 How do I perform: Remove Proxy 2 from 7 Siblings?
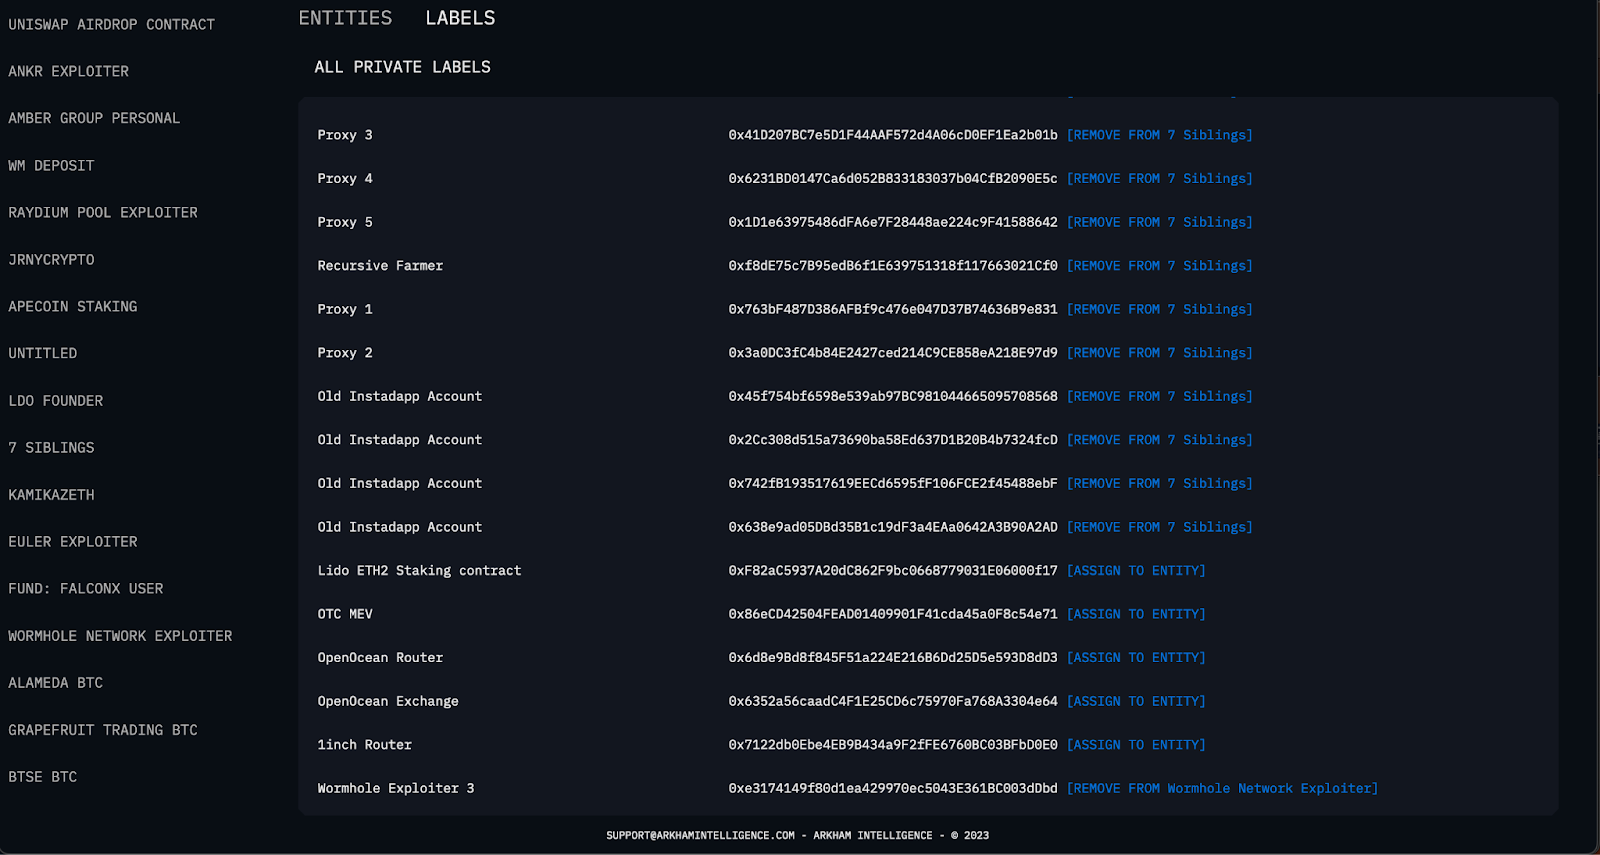pyautogui.click(x=1160, y=352)
